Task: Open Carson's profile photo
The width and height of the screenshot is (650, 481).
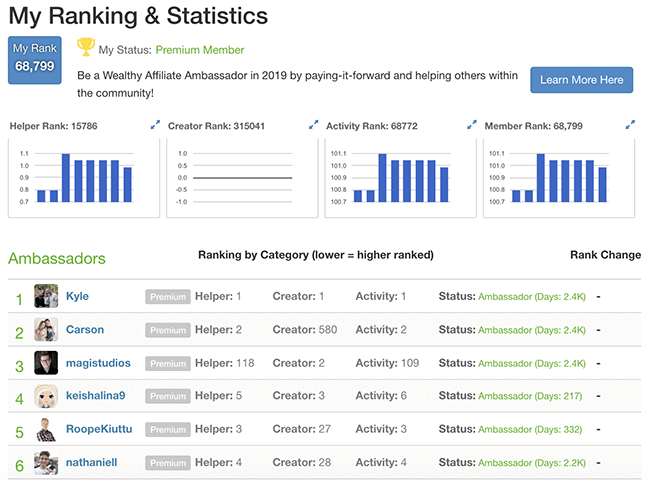Action: (46, 330)
